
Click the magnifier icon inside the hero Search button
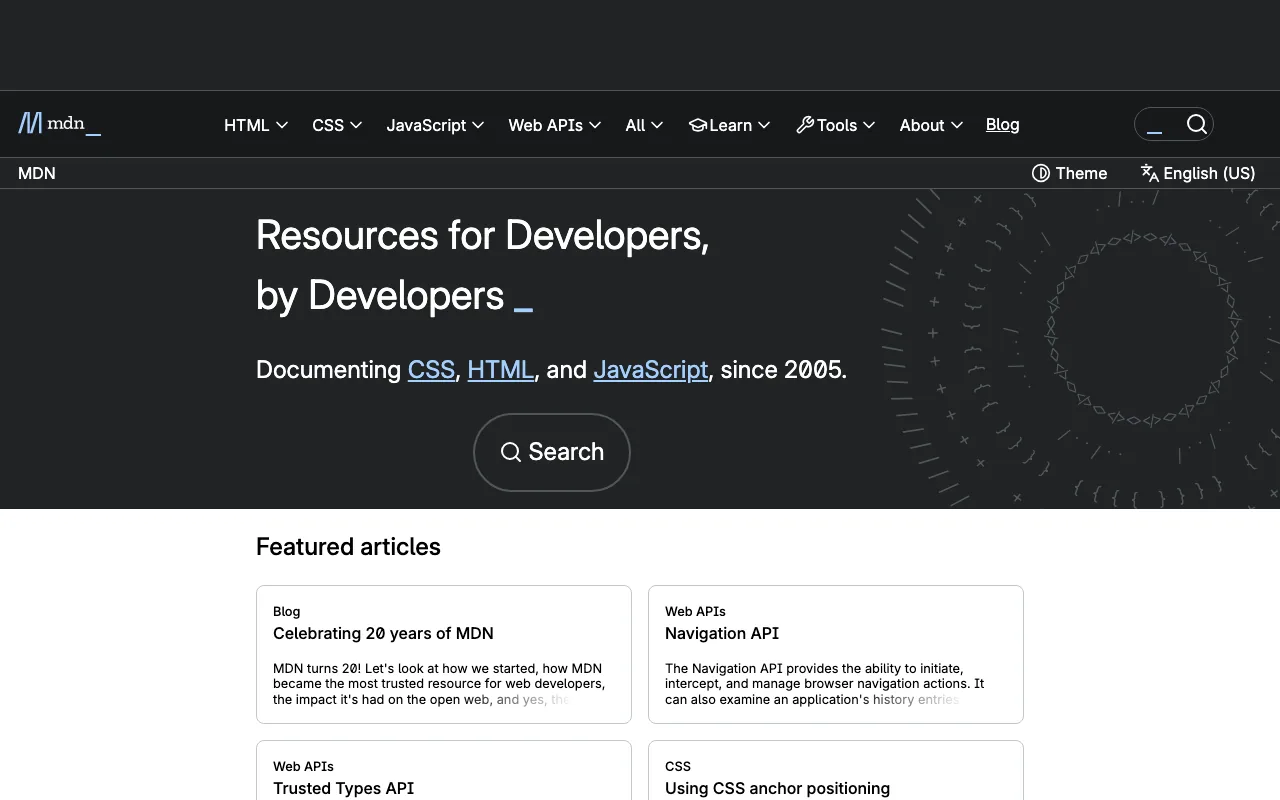click(511, 452)
